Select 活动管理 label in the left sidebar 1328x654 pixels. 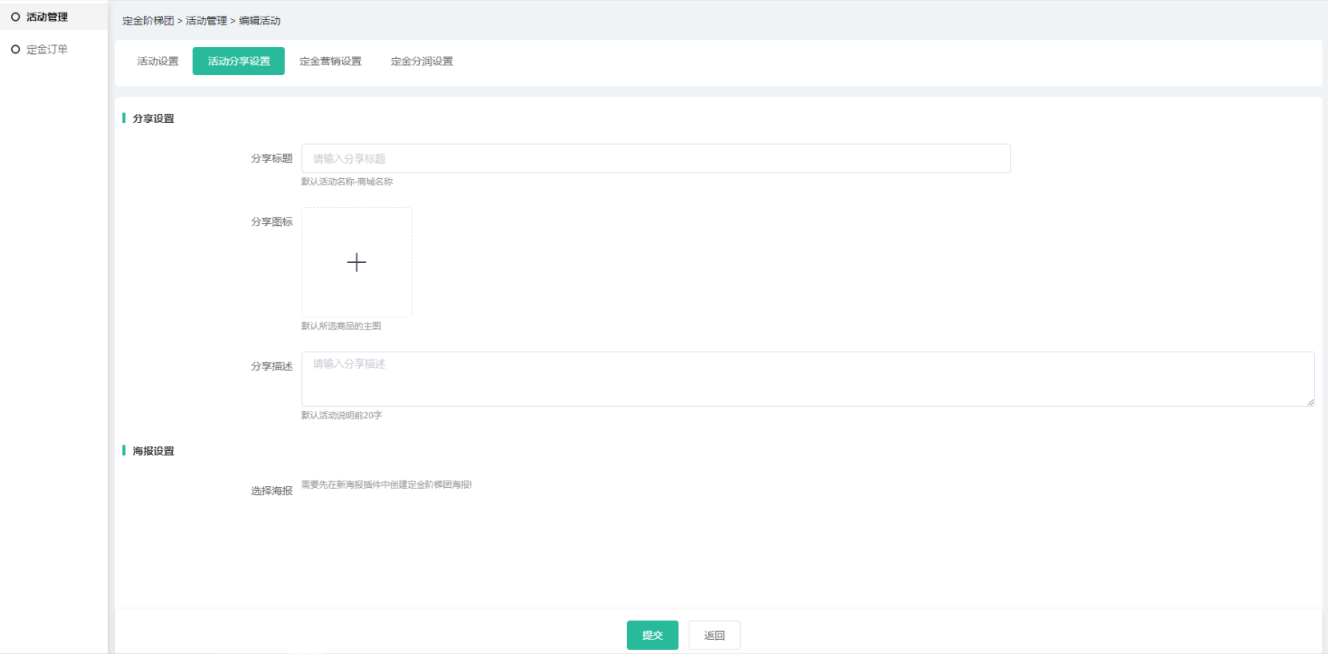[47, 17]
